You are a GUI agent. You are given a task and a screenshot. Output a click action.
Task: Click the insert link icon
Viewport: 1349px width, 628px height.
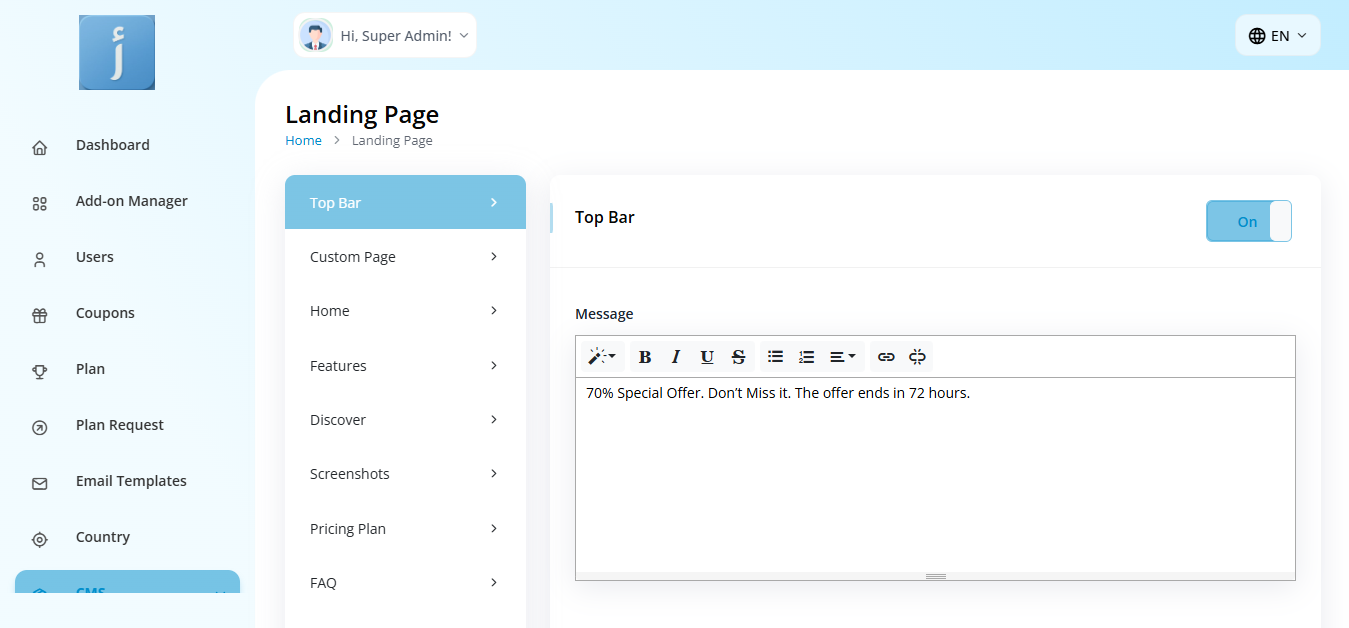[x=886, y=357]
